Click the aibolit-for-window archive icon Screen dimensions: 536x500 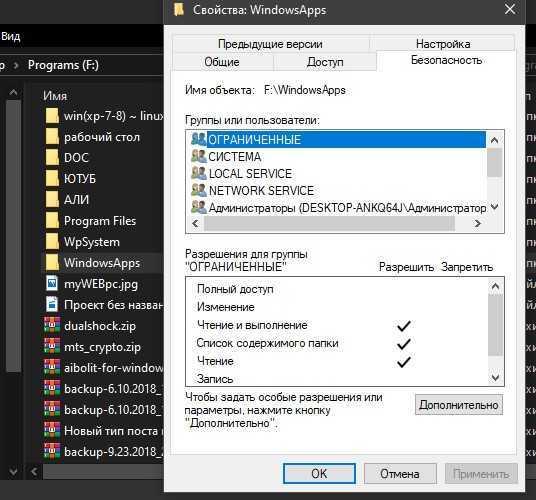(52, 368)
